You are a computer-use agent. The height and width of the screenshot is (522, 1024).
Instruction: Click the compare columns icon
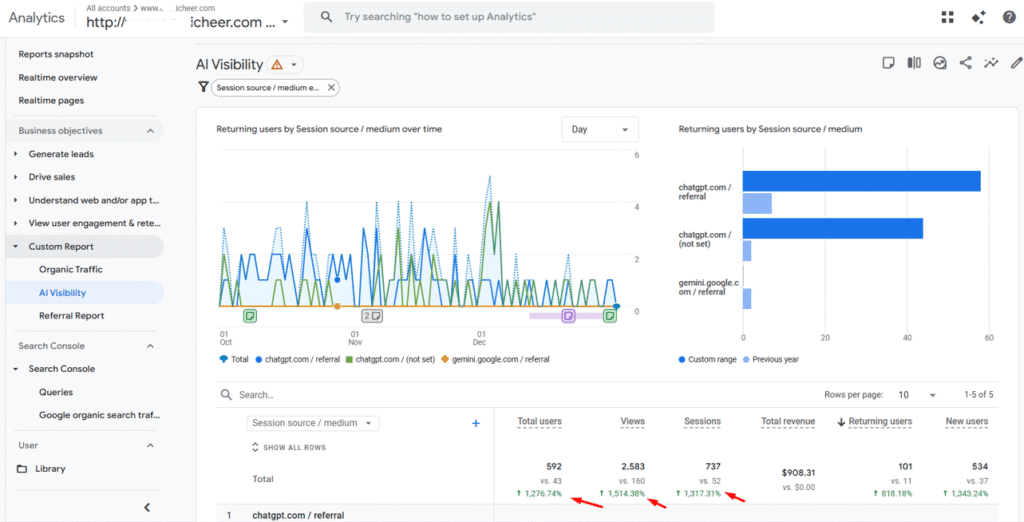pos(913,63)
